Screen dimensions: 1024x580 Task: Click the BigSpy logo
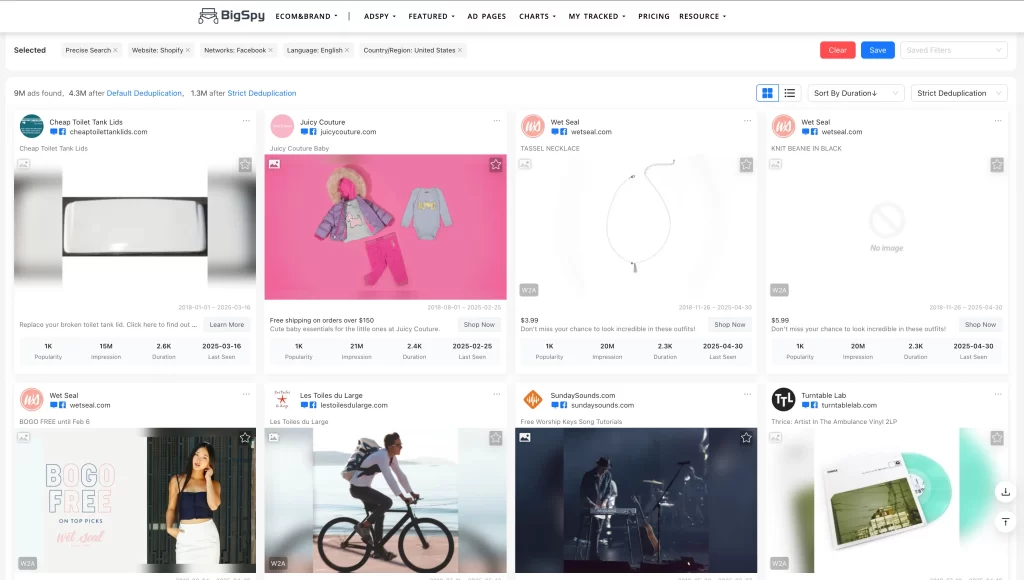pos(232,16)
